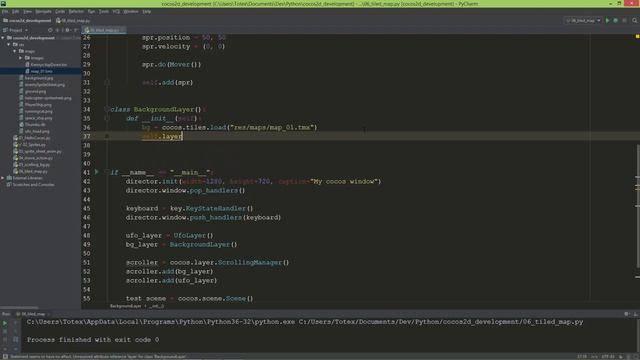Collapse the res folder in project tree
This screenshot has width=640, height=360.
tap(9, 44)
